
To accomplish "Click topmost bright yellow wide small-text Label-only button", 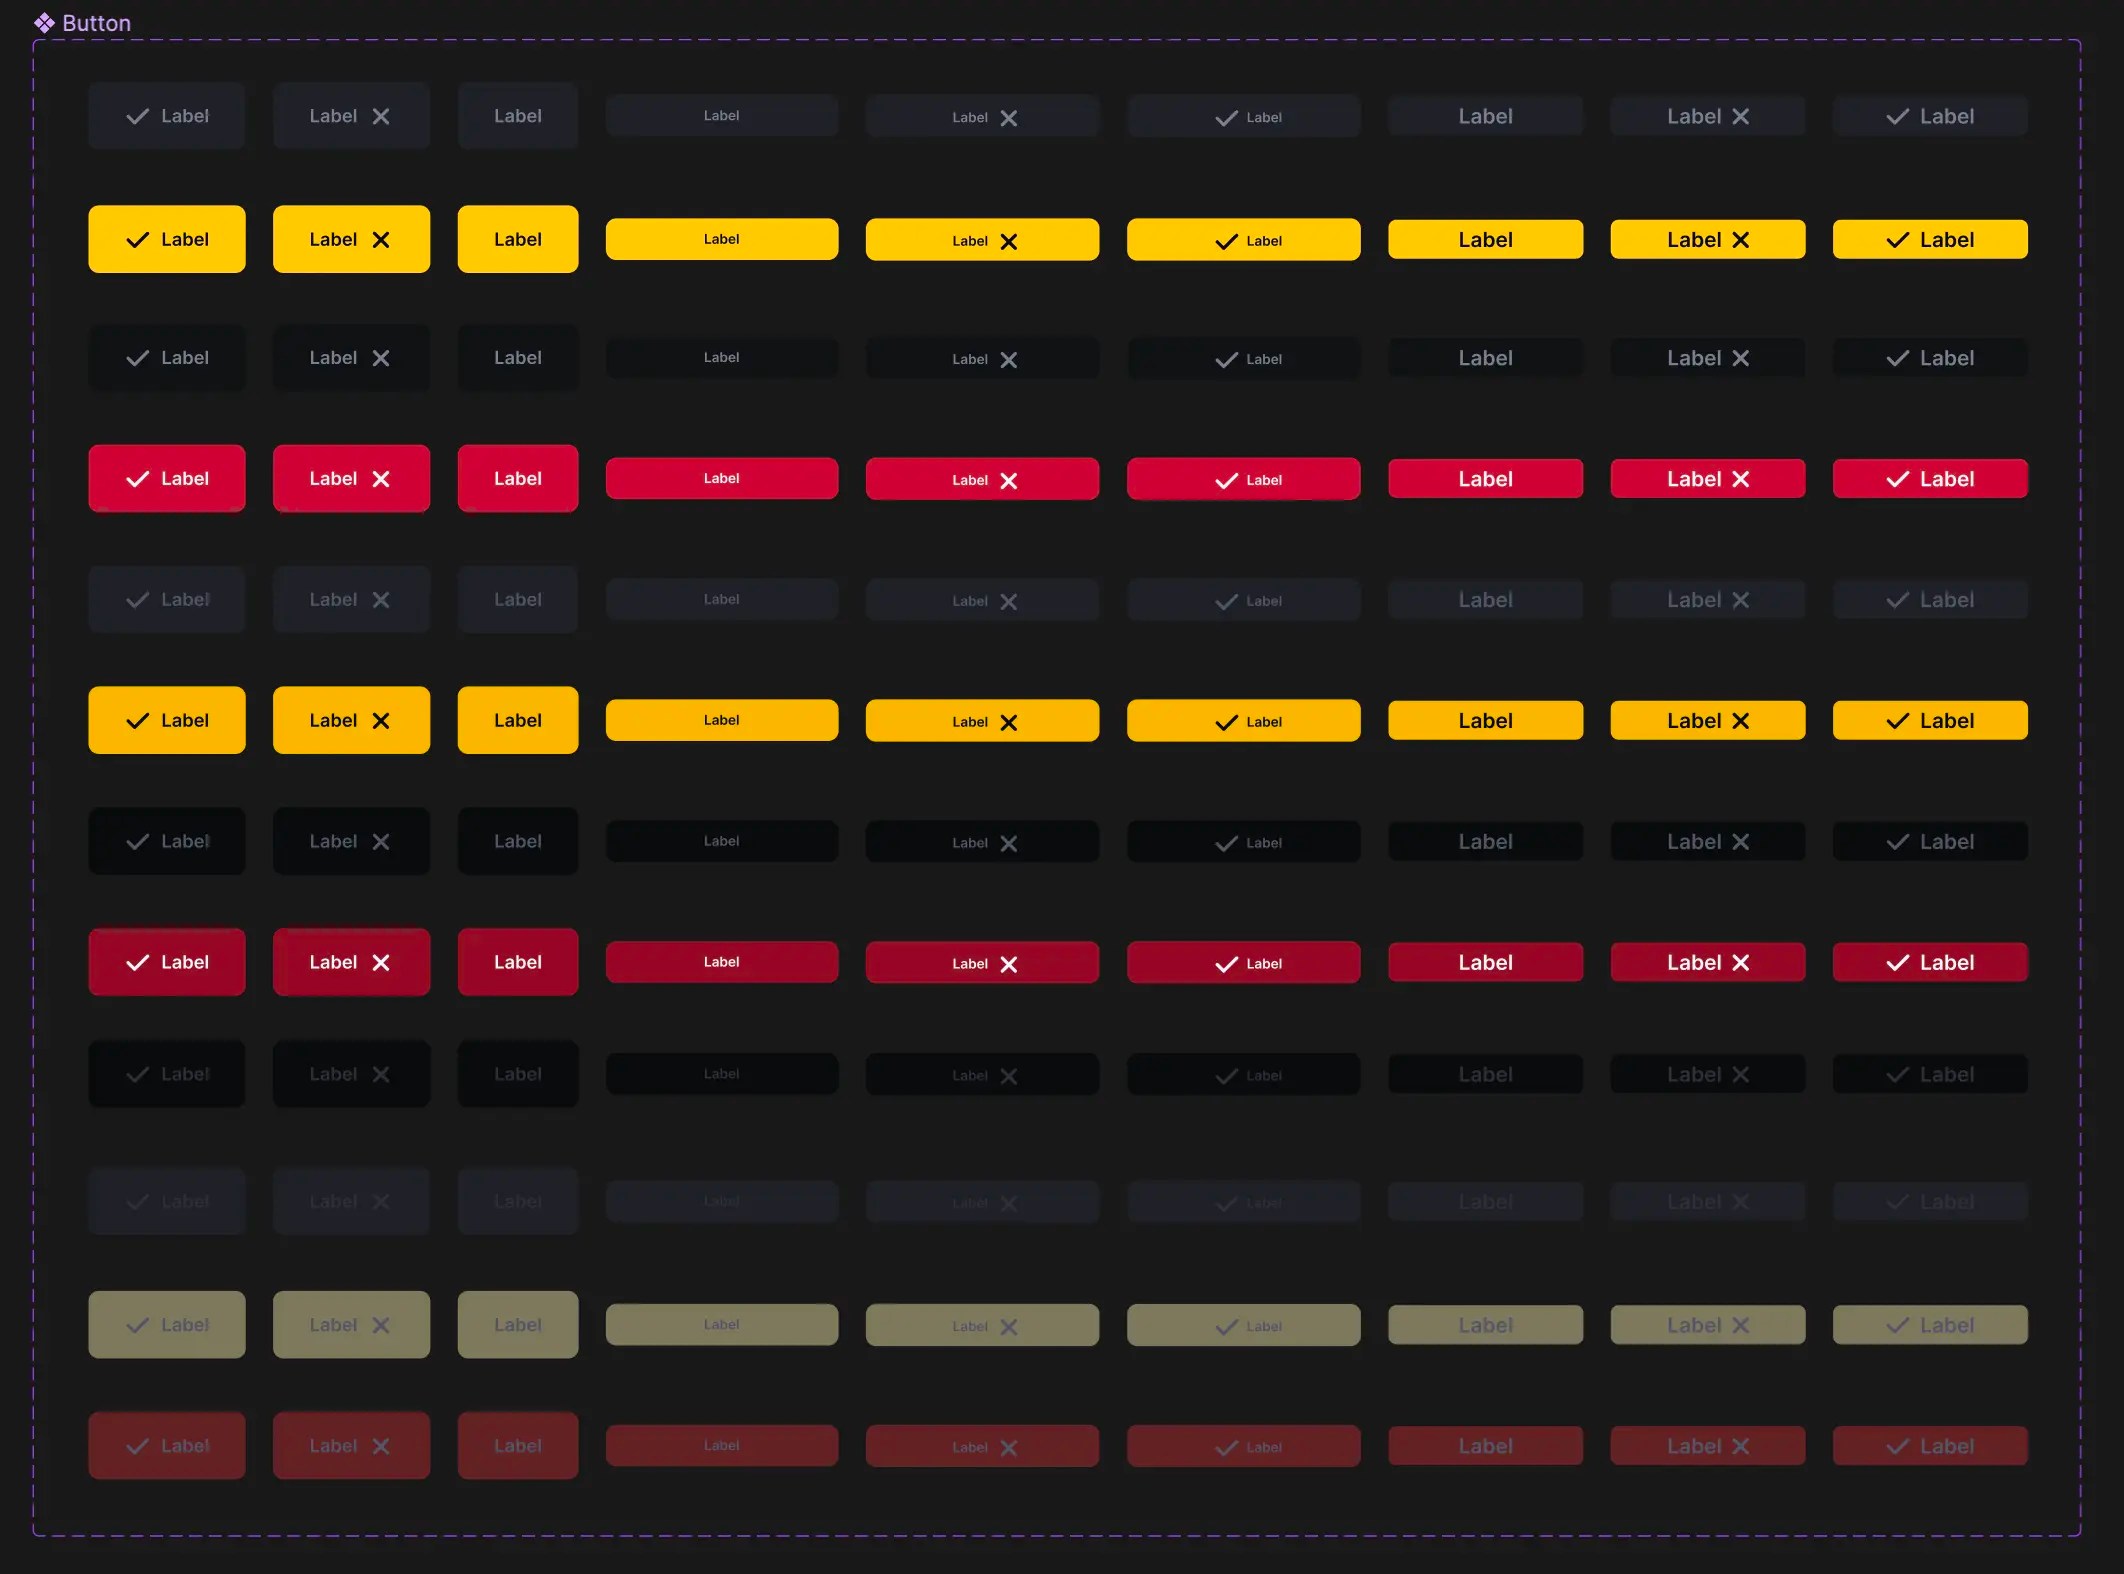I will coord(721,239).
